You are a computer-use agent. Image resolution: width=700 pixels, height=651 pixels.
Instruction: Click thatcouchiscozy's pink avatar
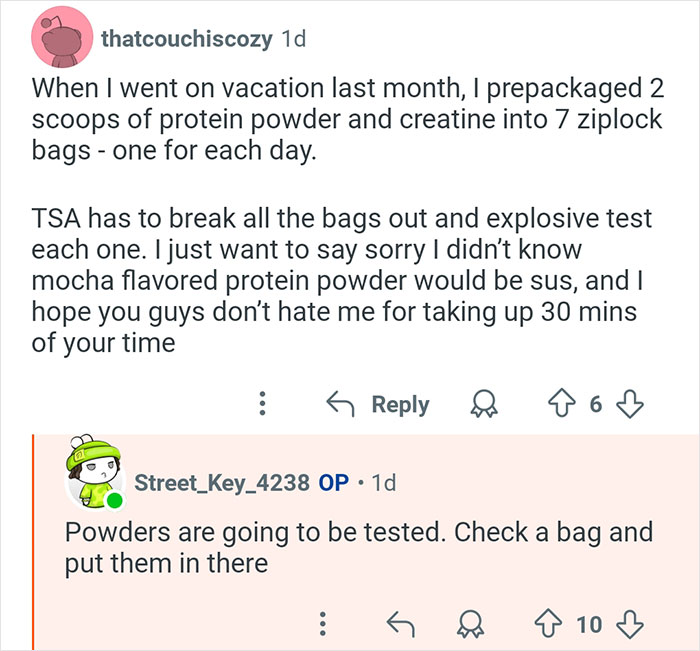click(x=63, y=39)
